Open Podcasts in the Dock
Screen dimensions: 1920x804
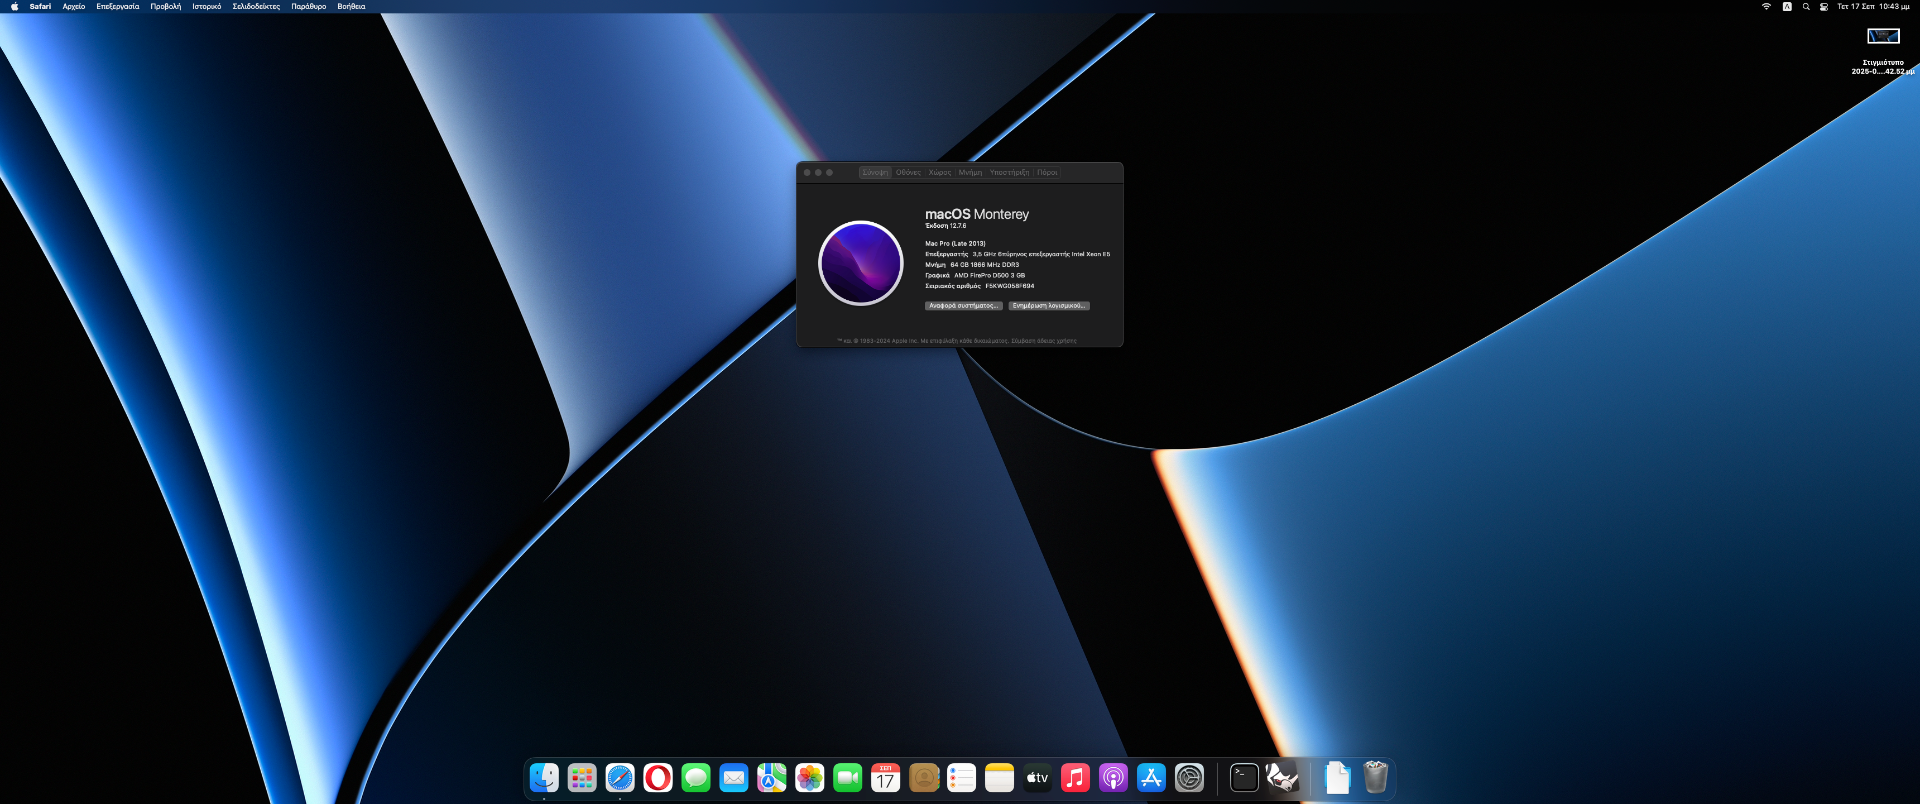pos(1114,778)
